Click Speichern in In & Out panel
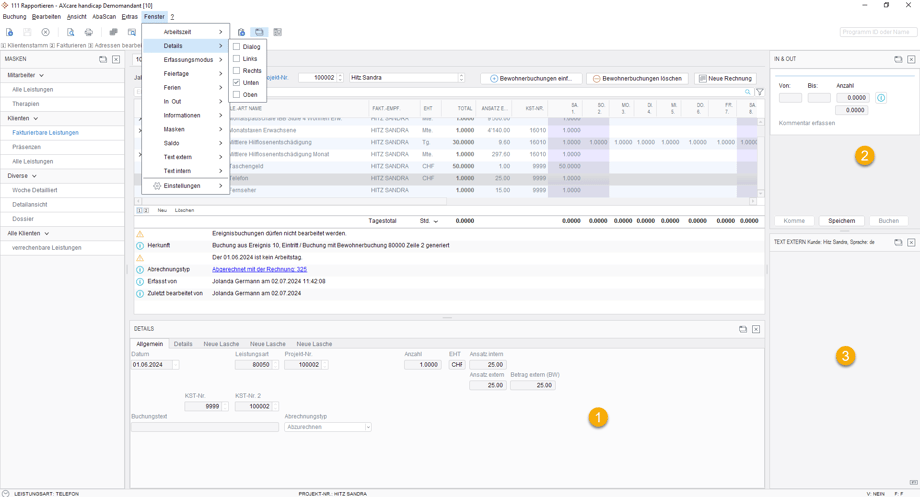Screen dimensions: 920x497 [841, 221]
